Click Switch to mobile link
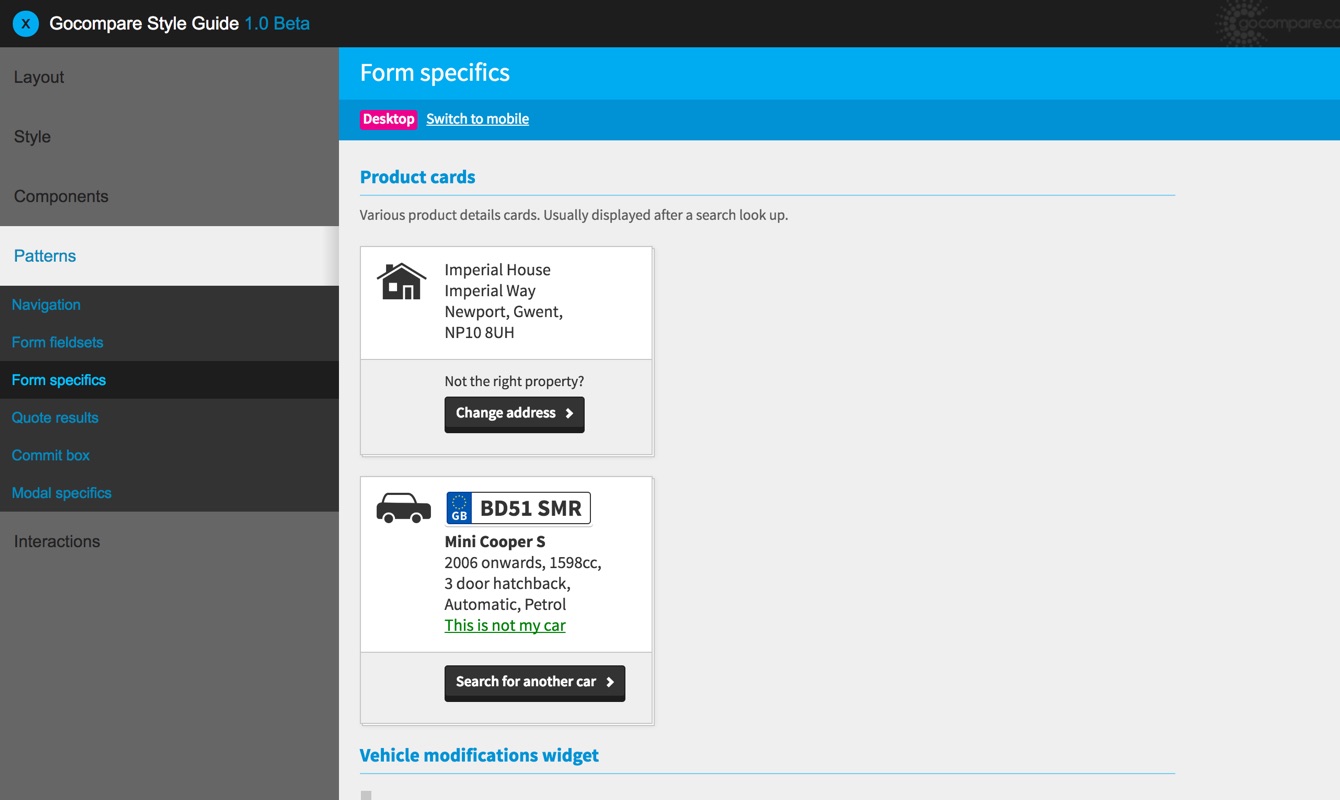The image size is (1340, 800). pyautogui.click(x=477, y=119)
